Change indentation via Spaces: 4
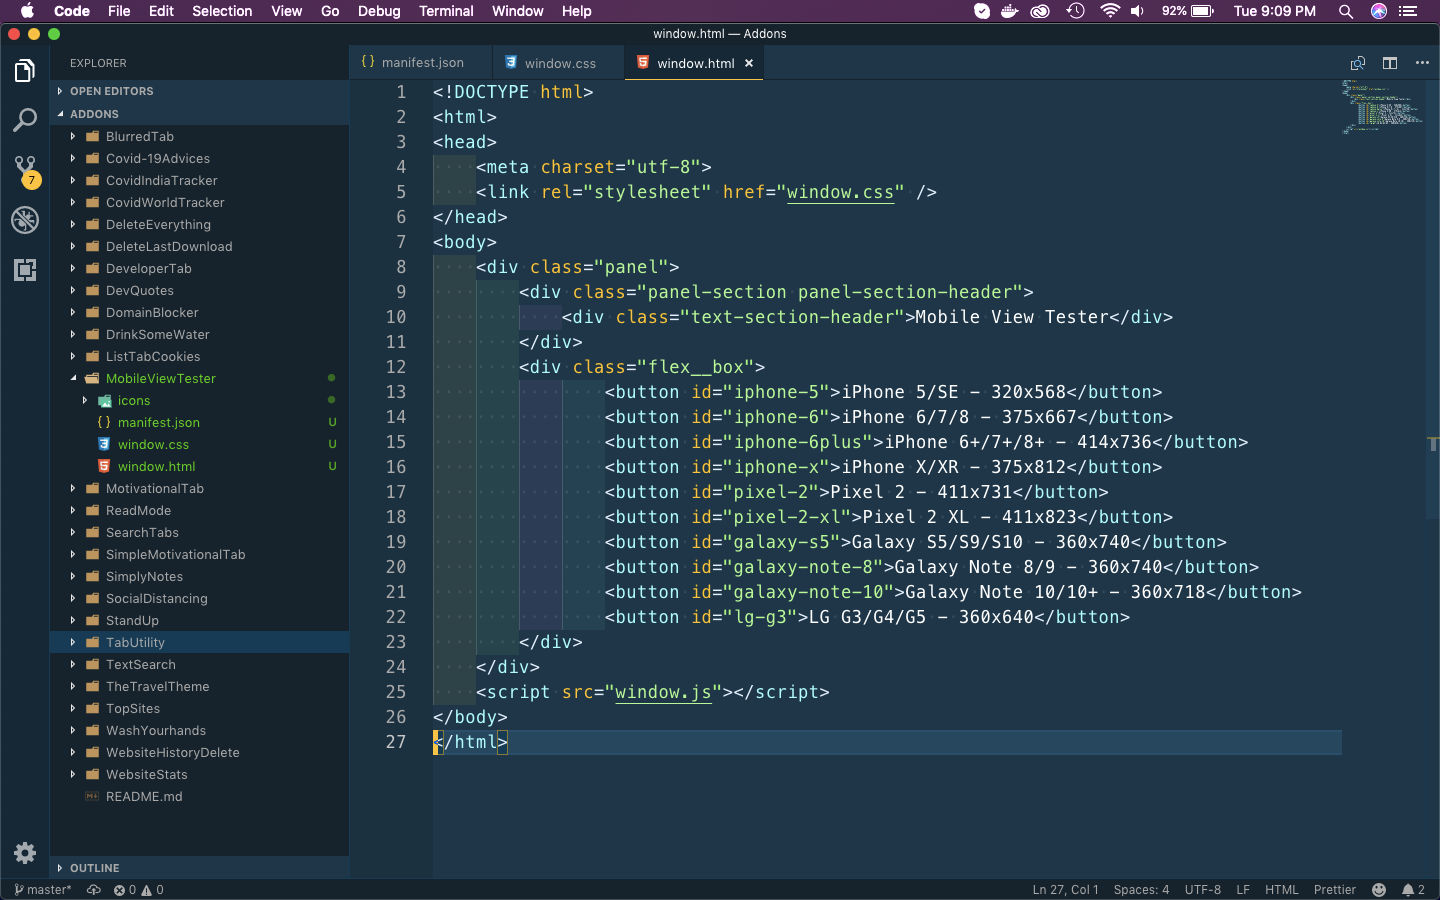 [1141, 890]
